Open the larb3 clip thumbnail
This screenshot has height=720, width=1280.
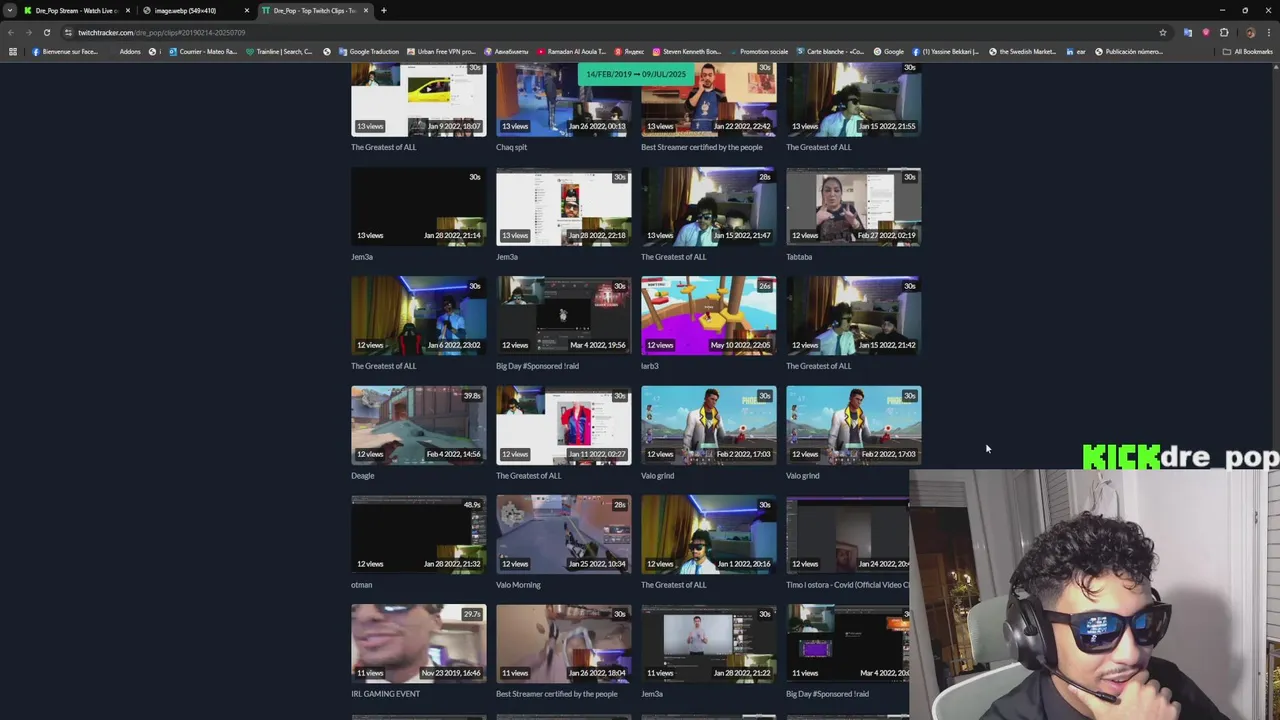(708, 315)
